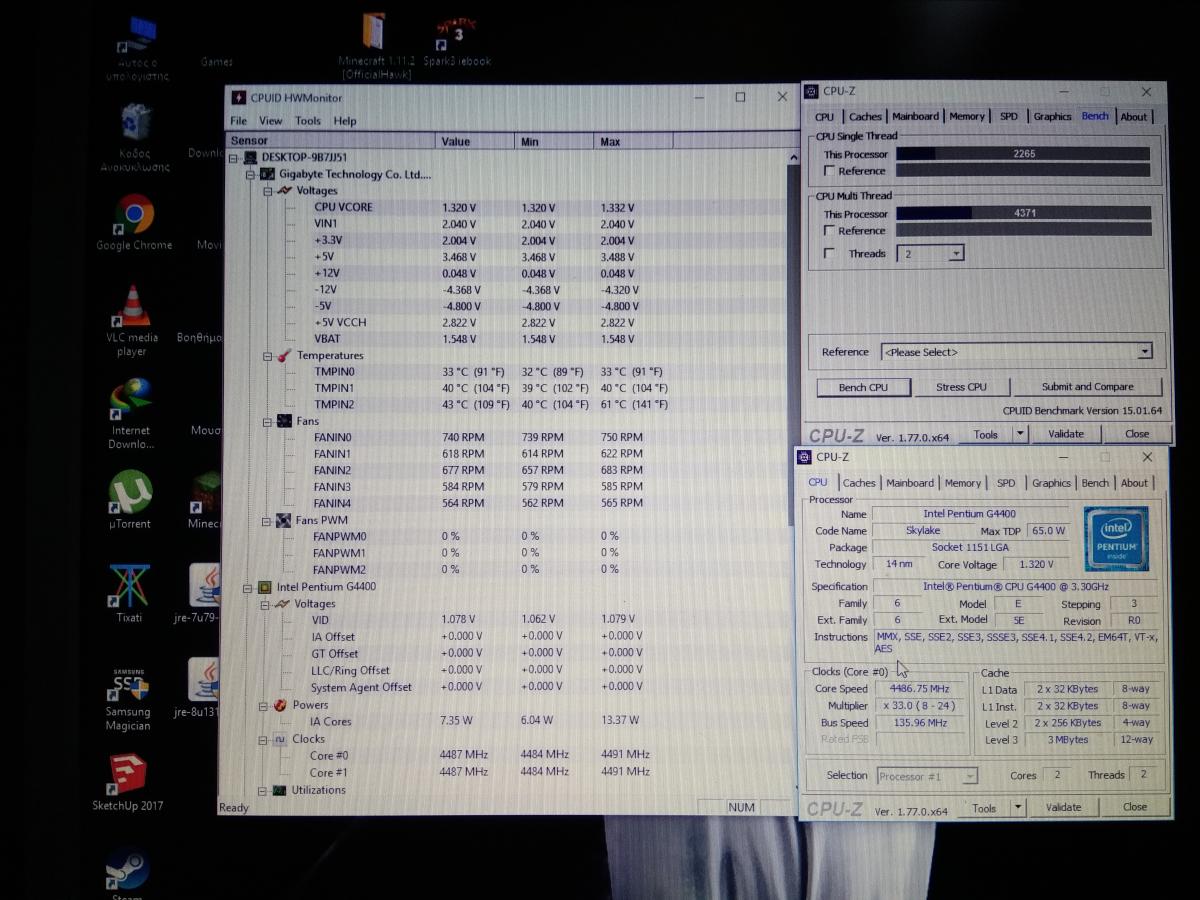Launch VLC media player shortcut
Screen dimensions: 1200x900
pos(131,307)
